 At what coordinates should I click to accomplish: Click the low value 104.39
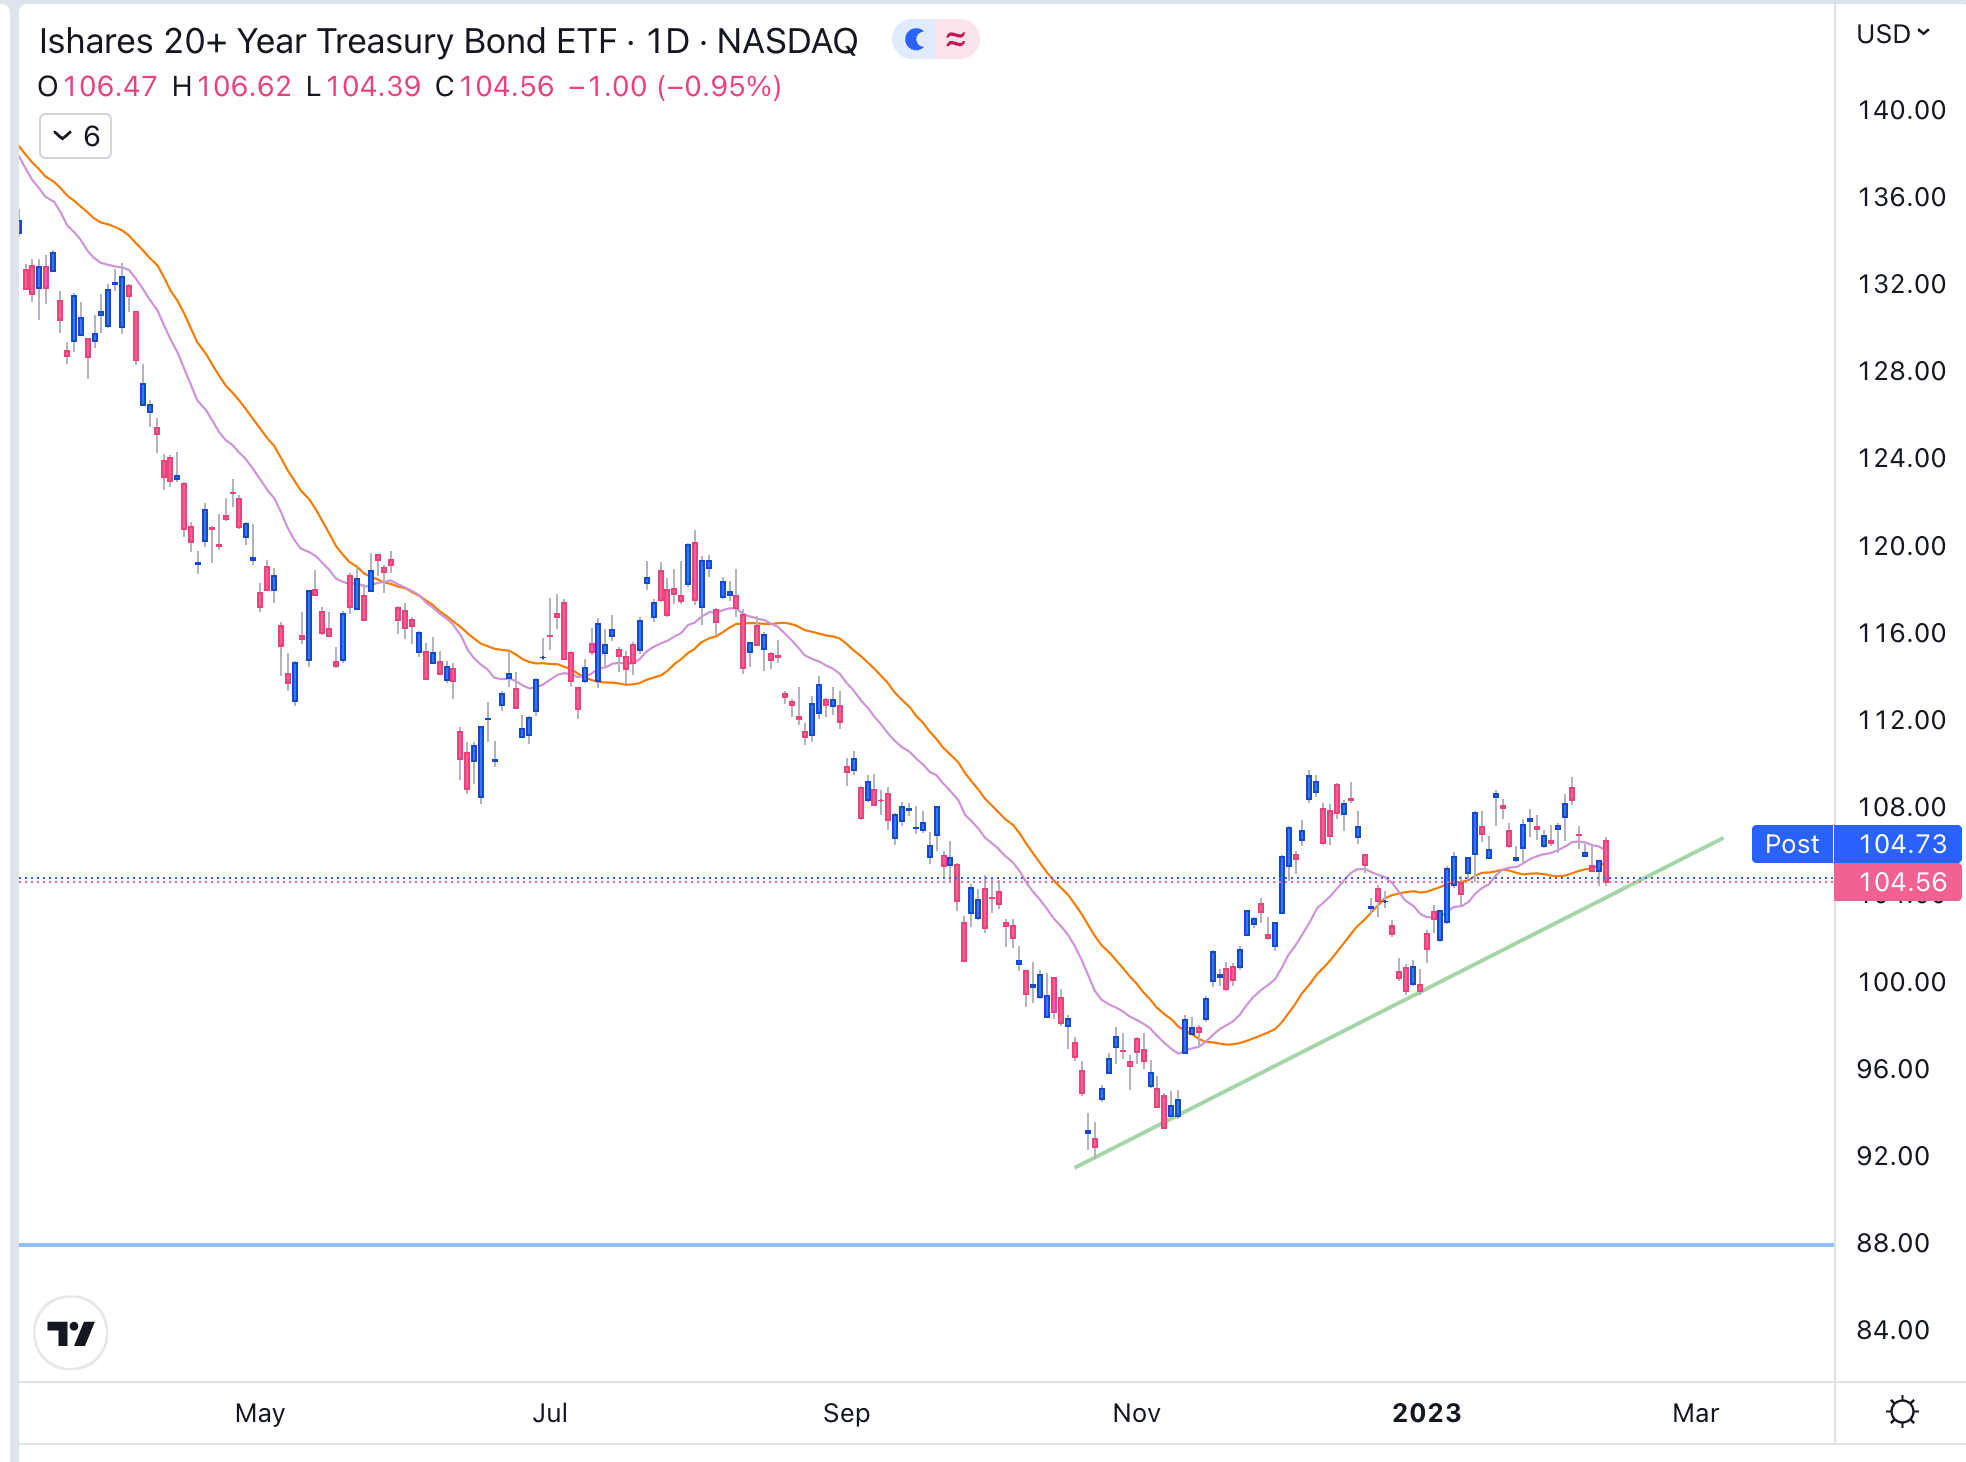(x=373, y=87)
